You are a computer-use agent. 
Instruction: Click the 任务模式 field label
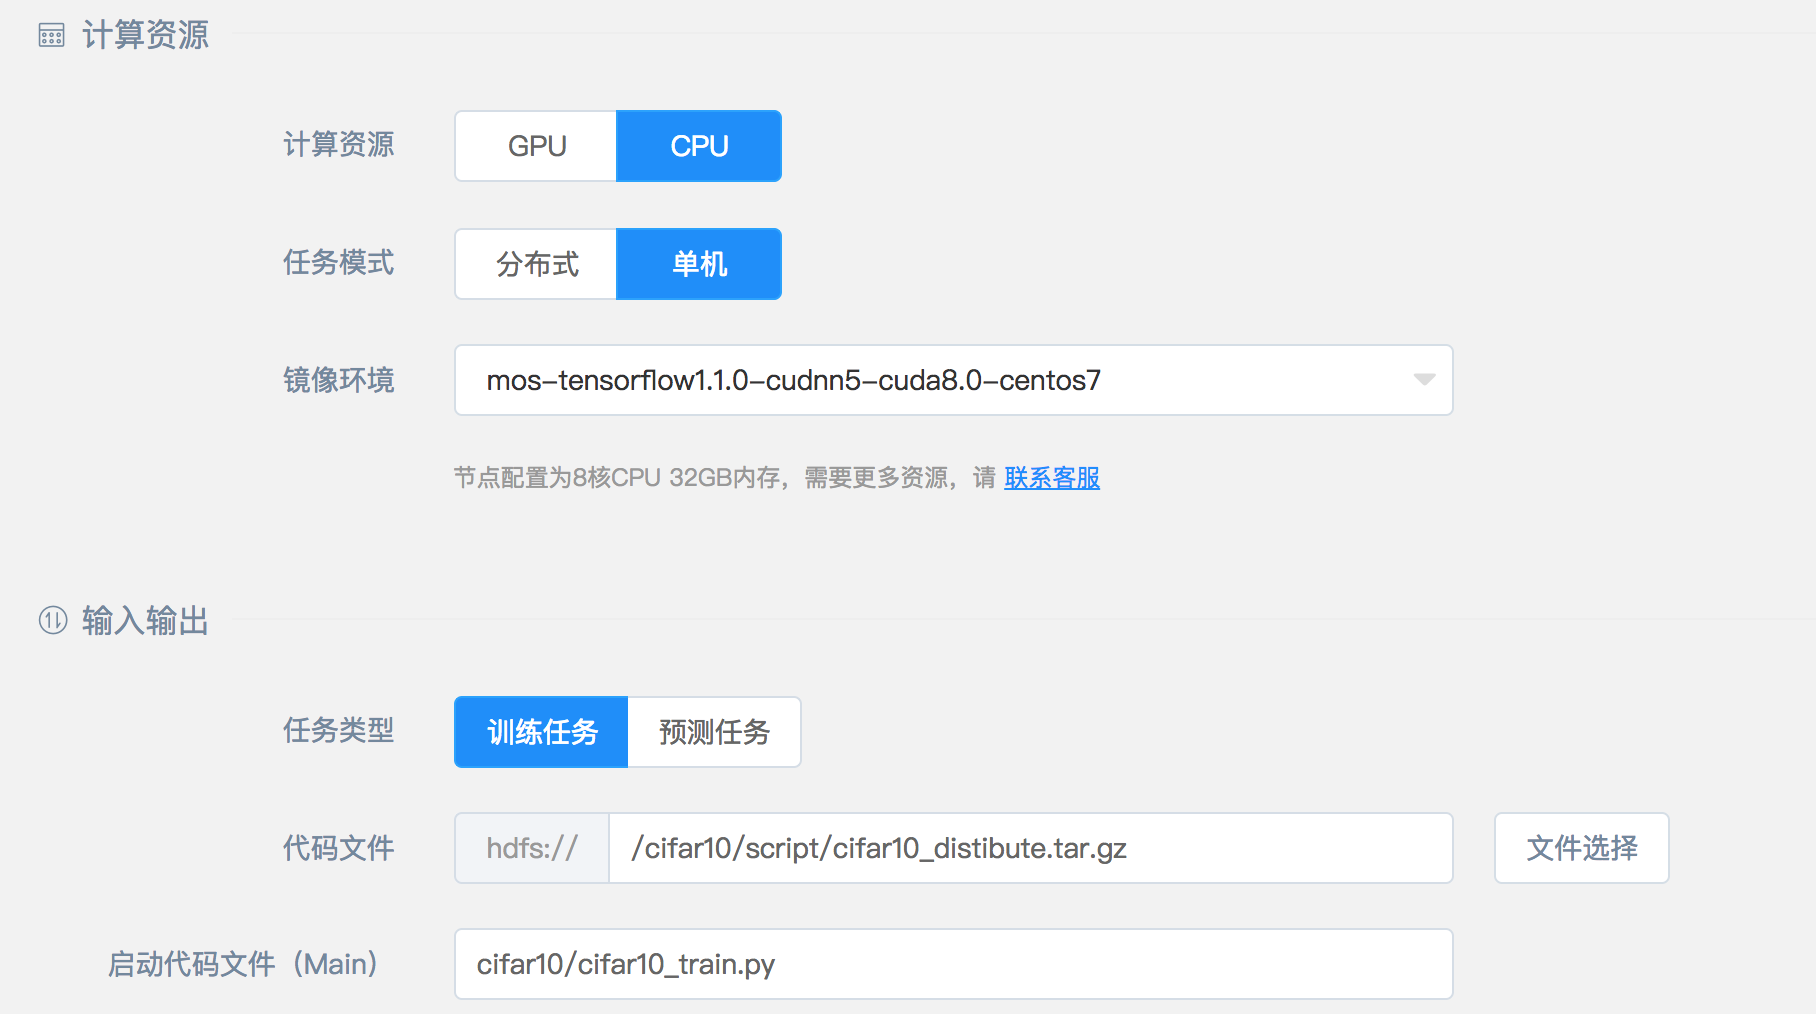pyautogui.click(x=338, y=263)
